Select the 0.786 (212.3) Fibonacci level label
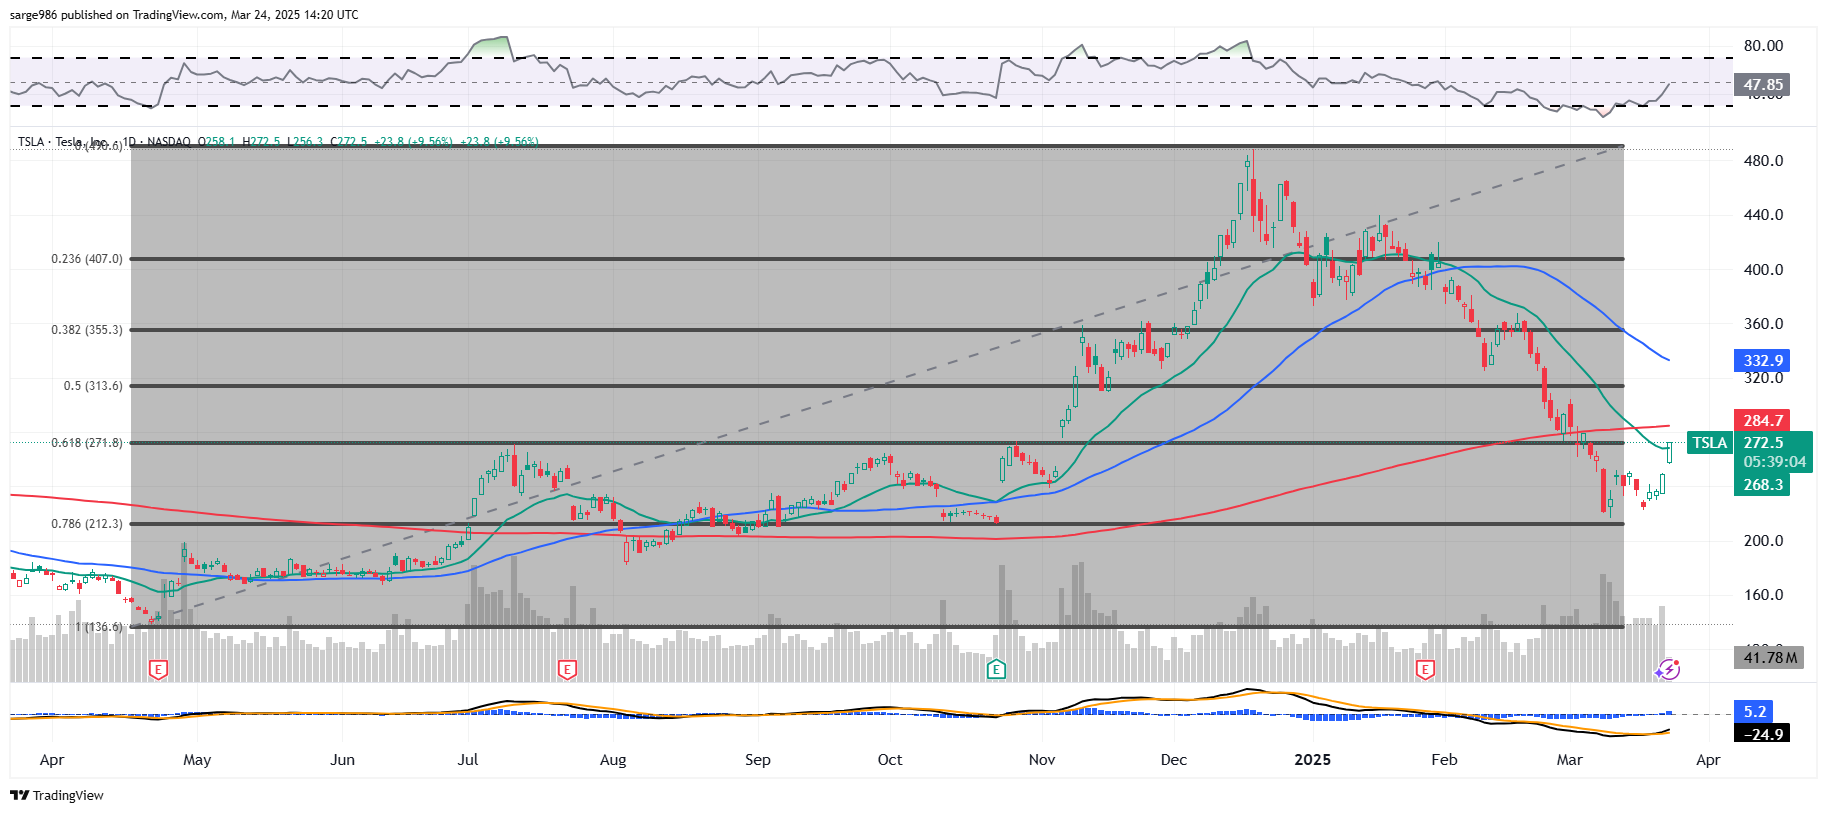 (x=87, y=524)
